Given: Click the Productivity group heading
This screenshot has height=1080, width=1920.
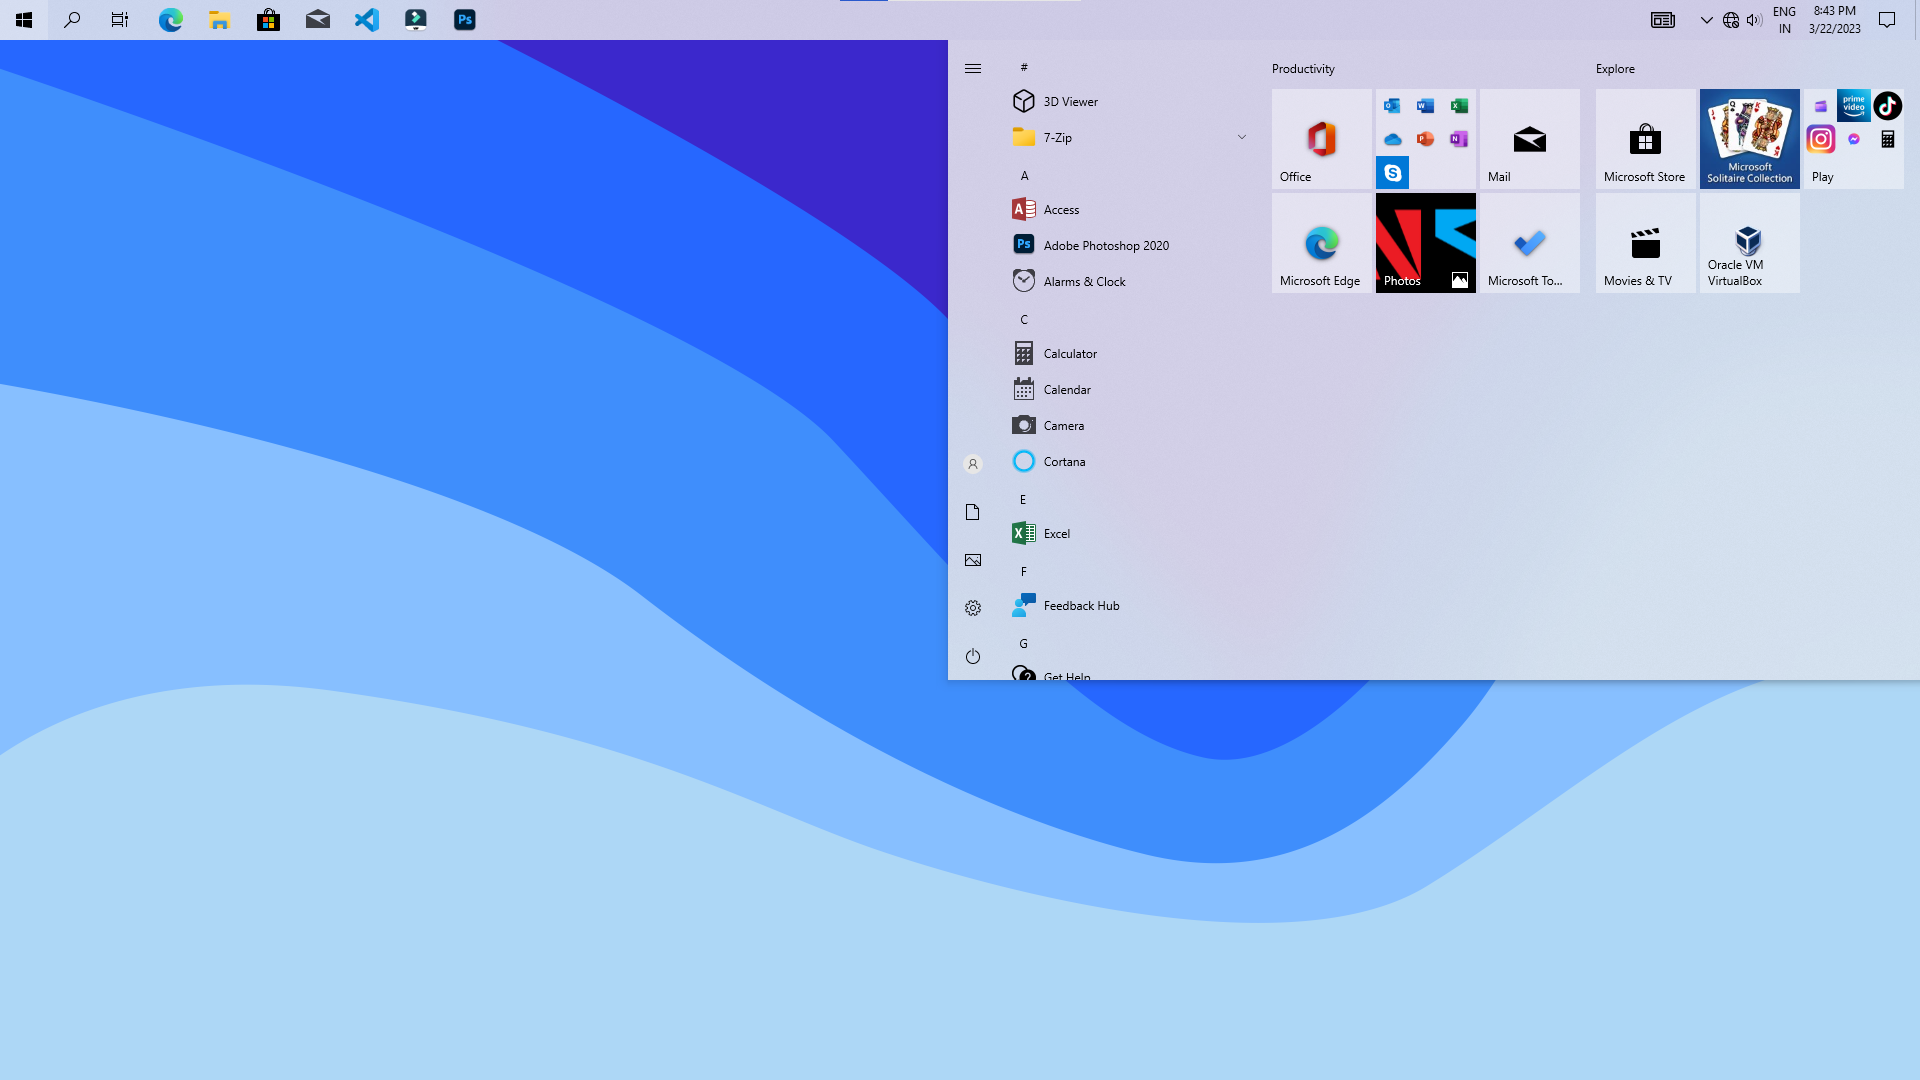Looking at the screenshot, I should click(1303, 68).
